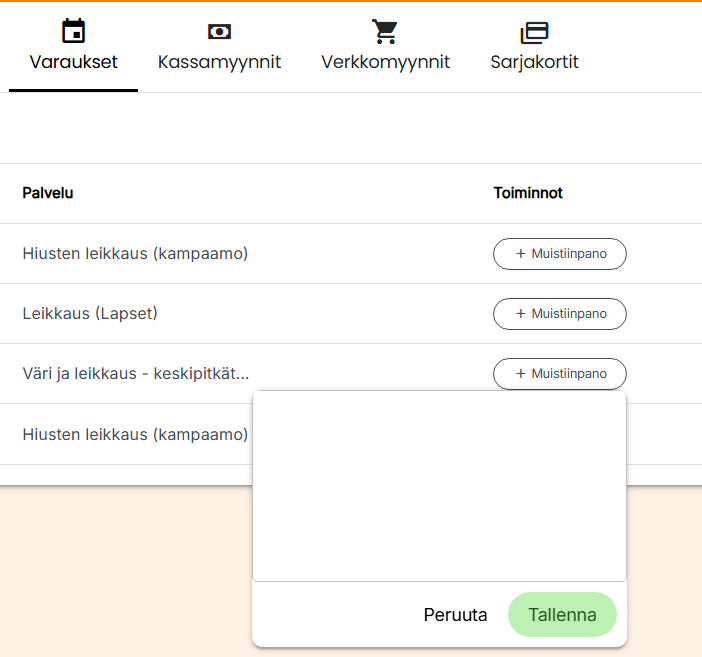This screenshot has height=657, width=702.
Task: Switch to the Varaukset tab
Action: (x=73, y=62)
